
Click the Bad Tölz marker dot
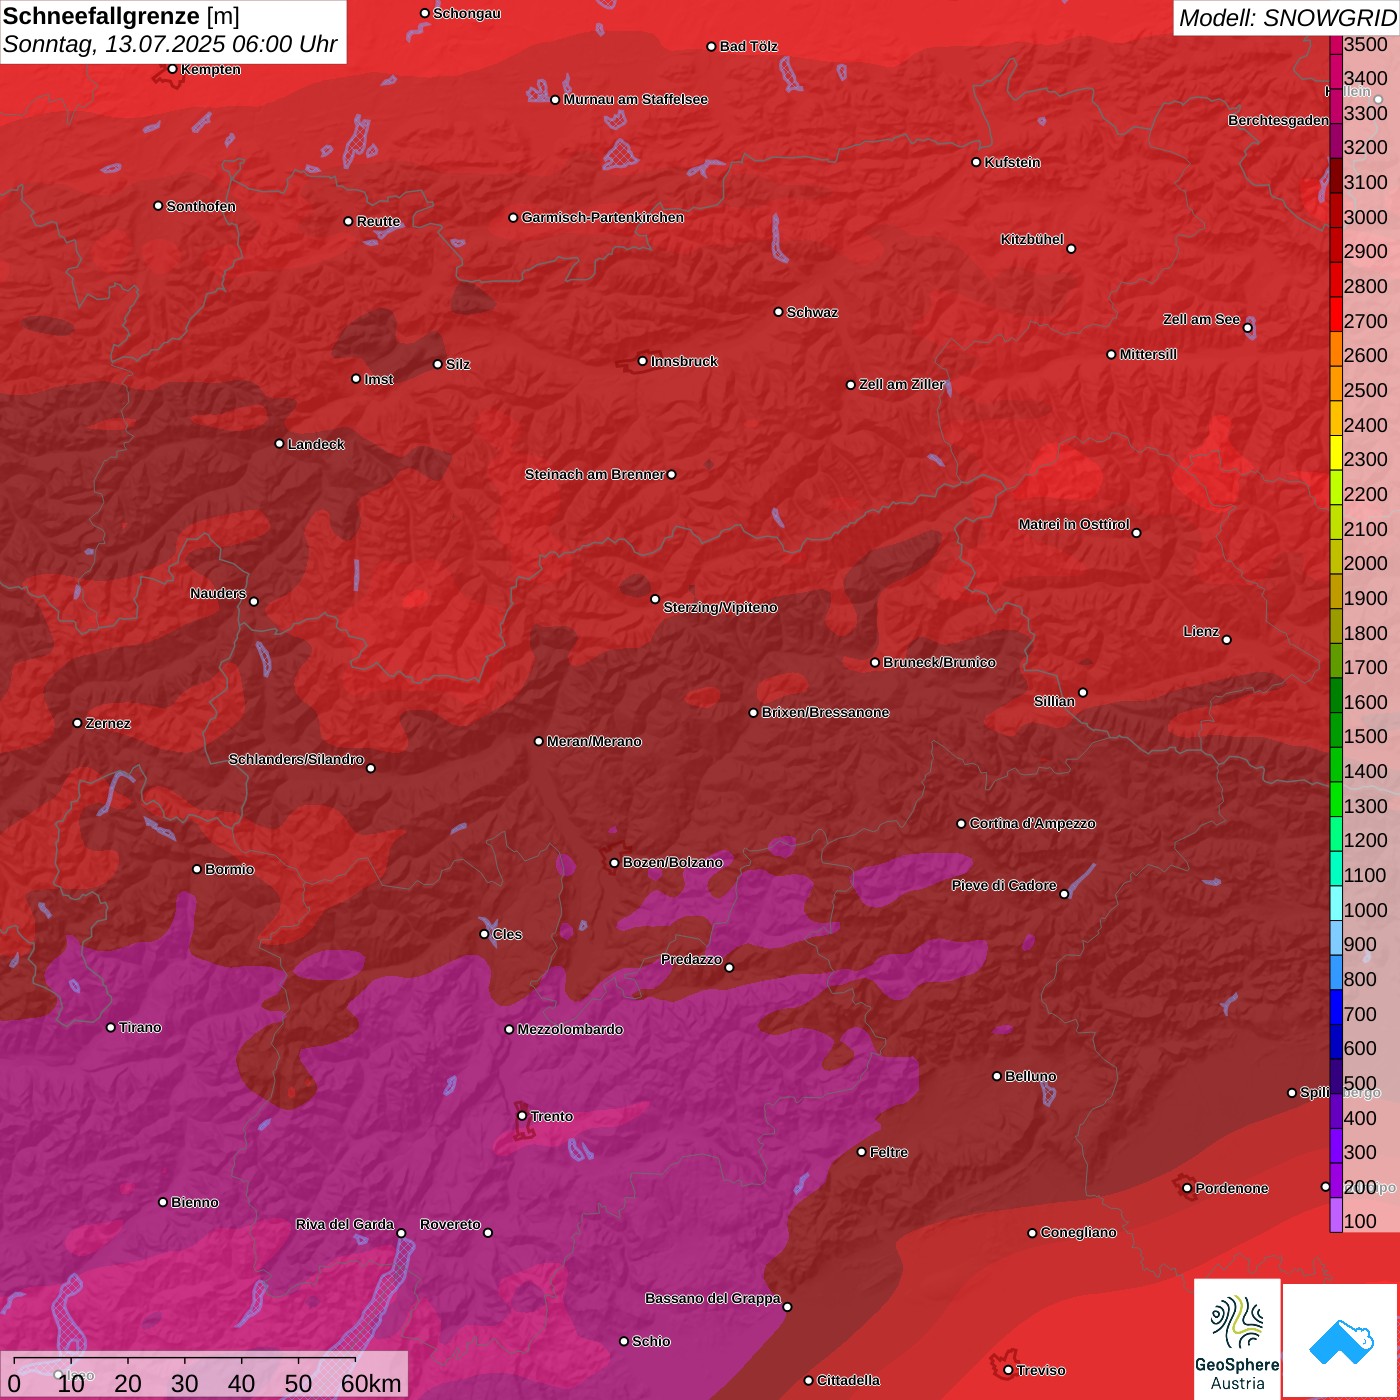point(712,47)
